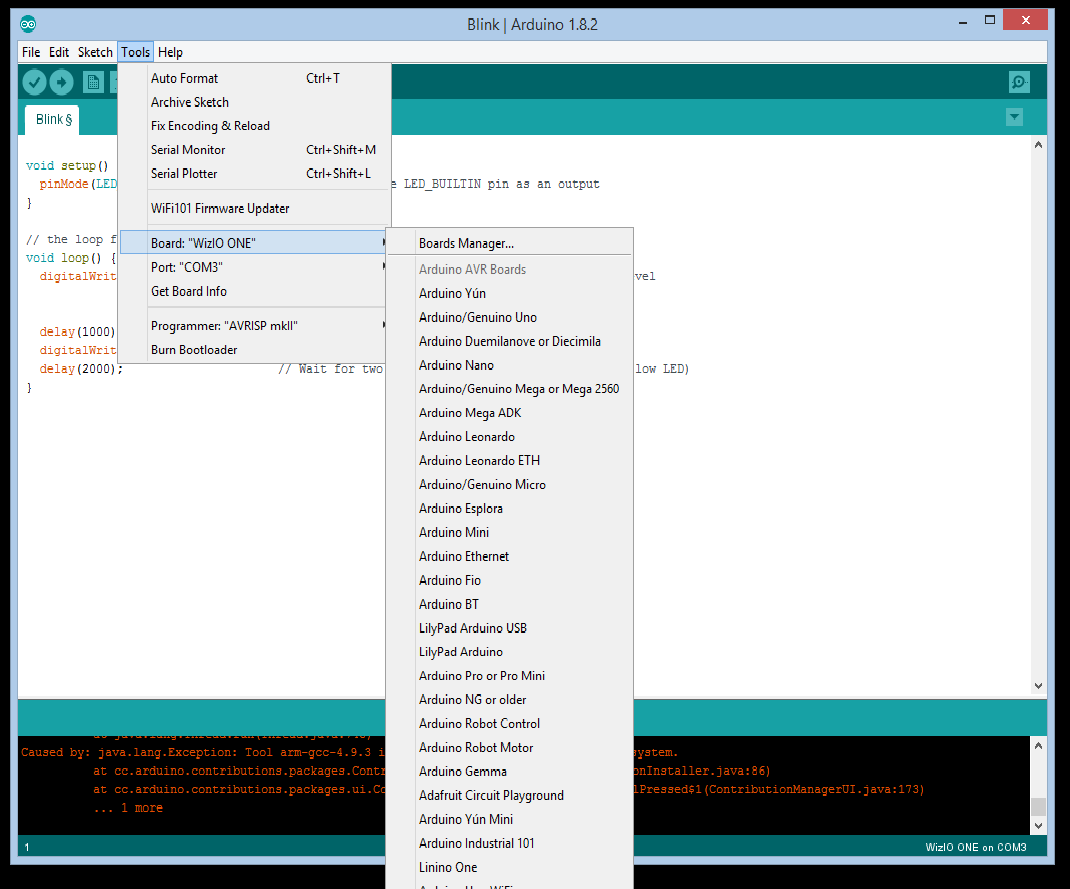This screenshot has height=889, width=1070.
Task: Select Arduino Ethernet board
Action: point(509,557)
